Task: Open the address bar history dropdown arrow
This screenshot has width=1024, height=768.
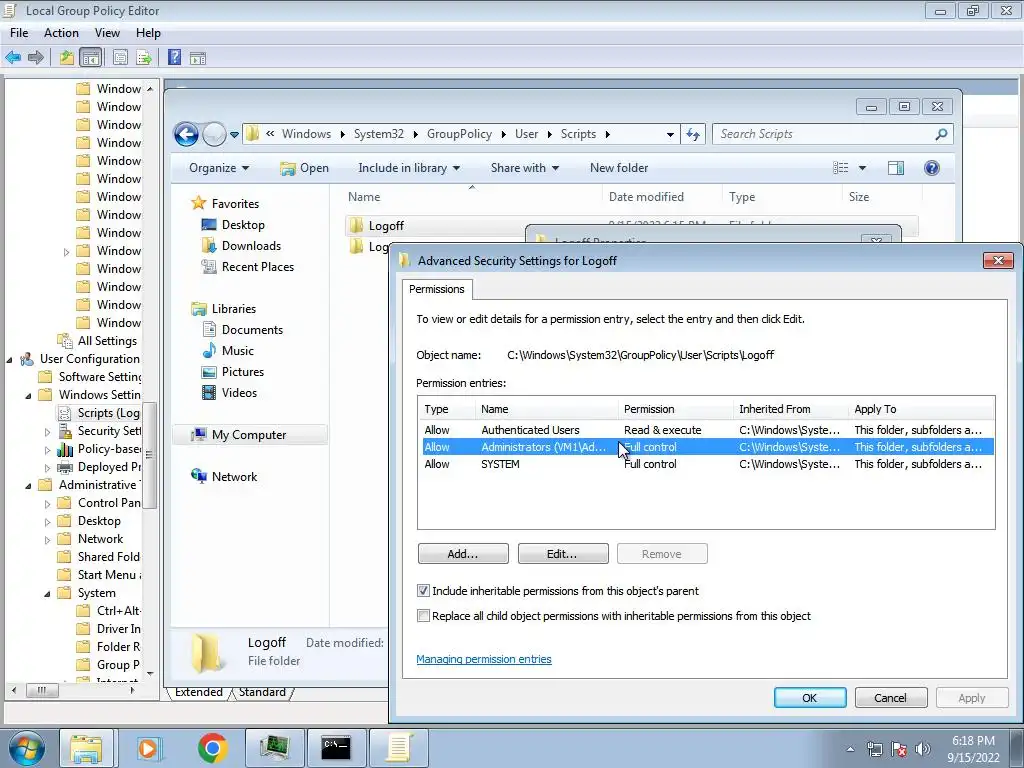Action: pyautogui.click(x=670, y=135)
